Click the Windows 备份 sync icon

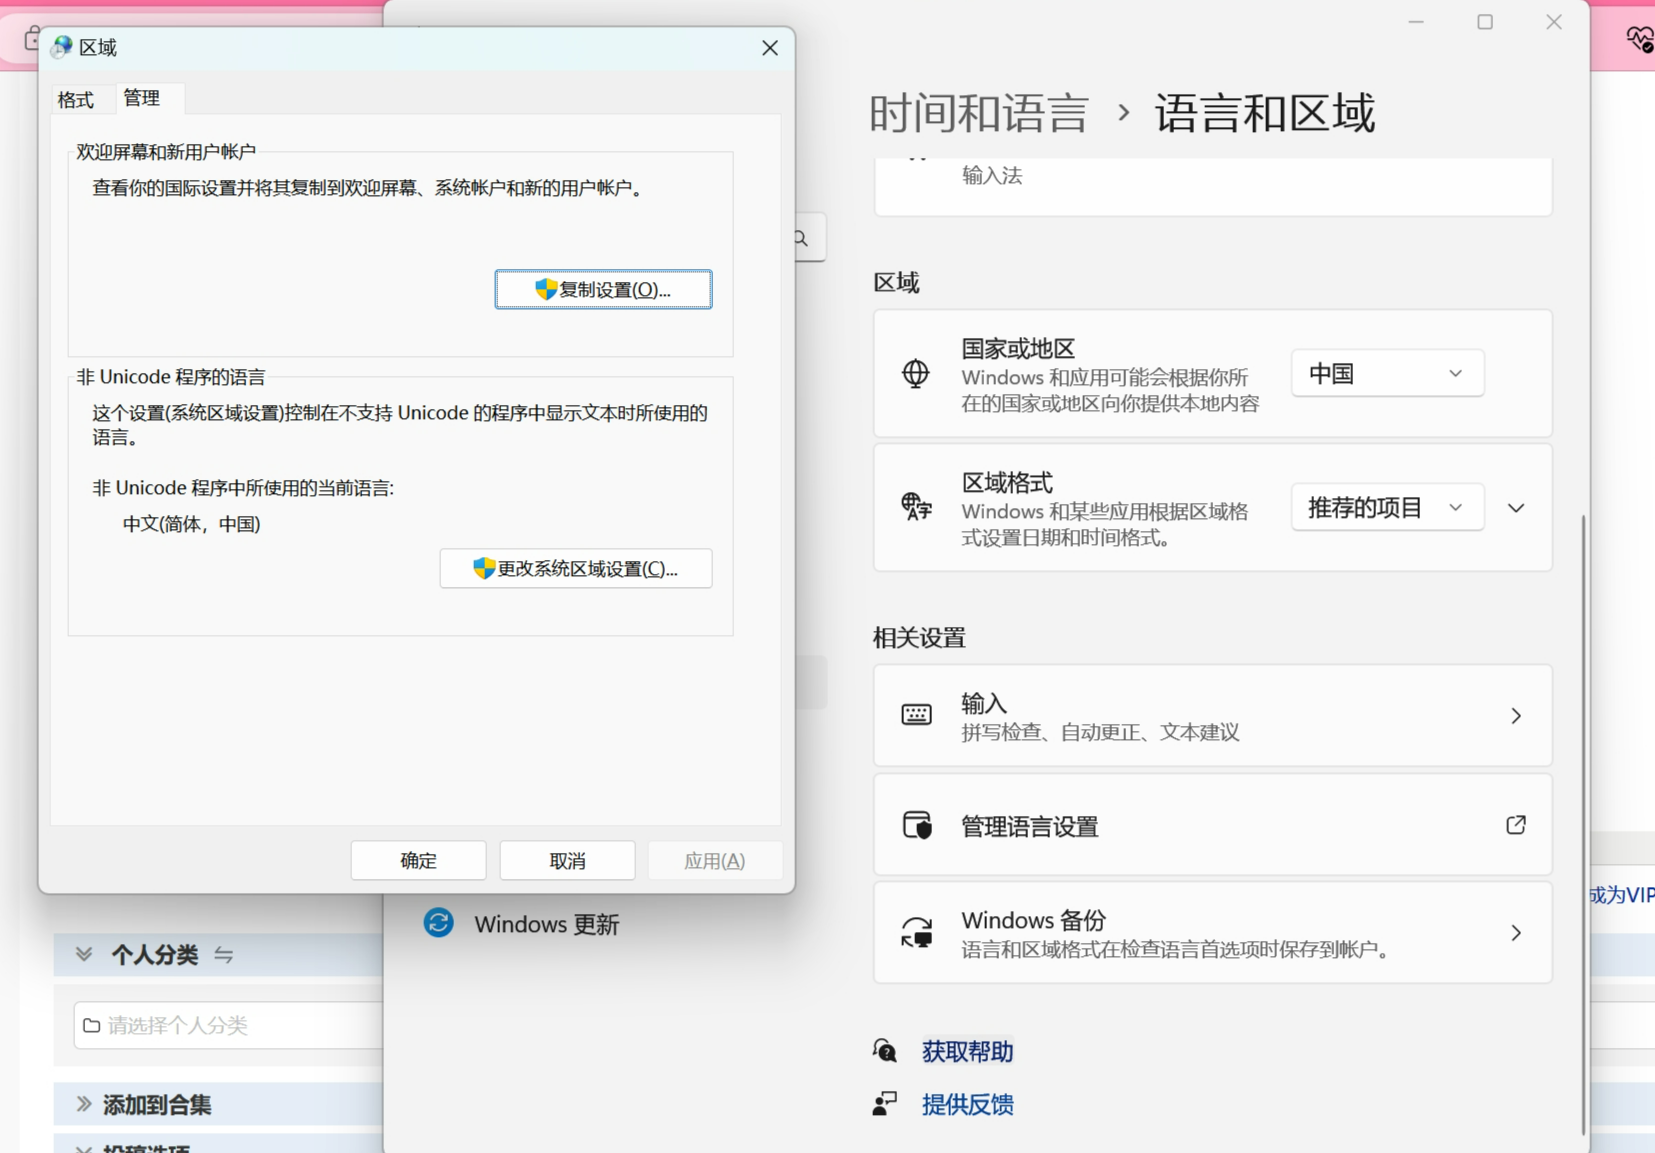pyautogui.click(x=916, y=932)
